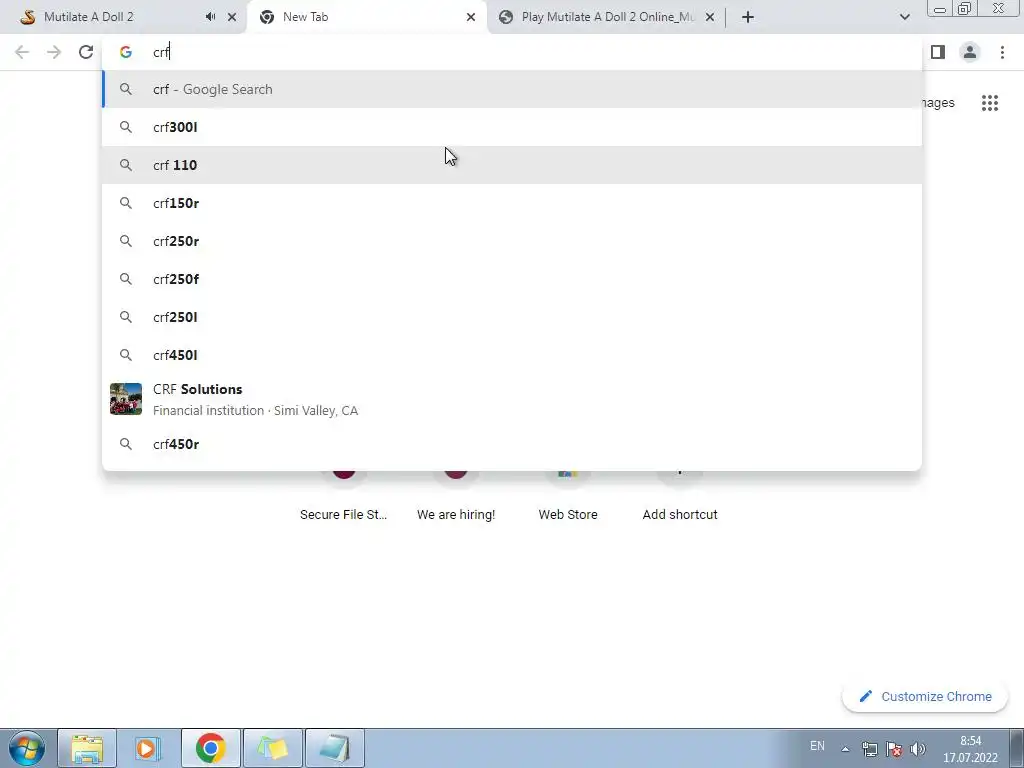The height and width of the screenshot is (768, 1024).
Task: Select the crf450l suggestion
Action: [512, 355]
